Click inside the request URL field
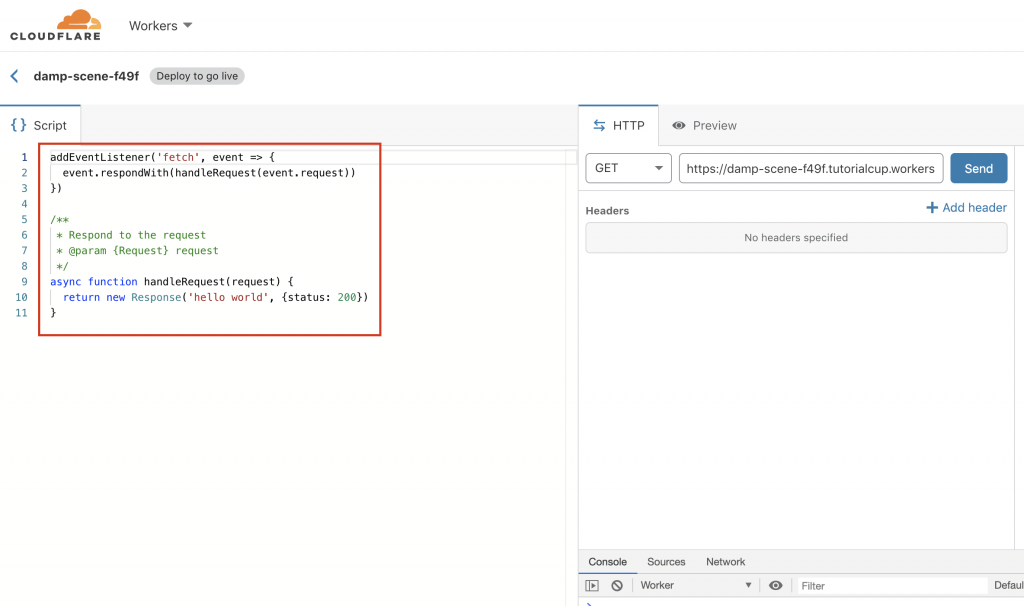The image size is (1024, 606). (x=810, y=168)
